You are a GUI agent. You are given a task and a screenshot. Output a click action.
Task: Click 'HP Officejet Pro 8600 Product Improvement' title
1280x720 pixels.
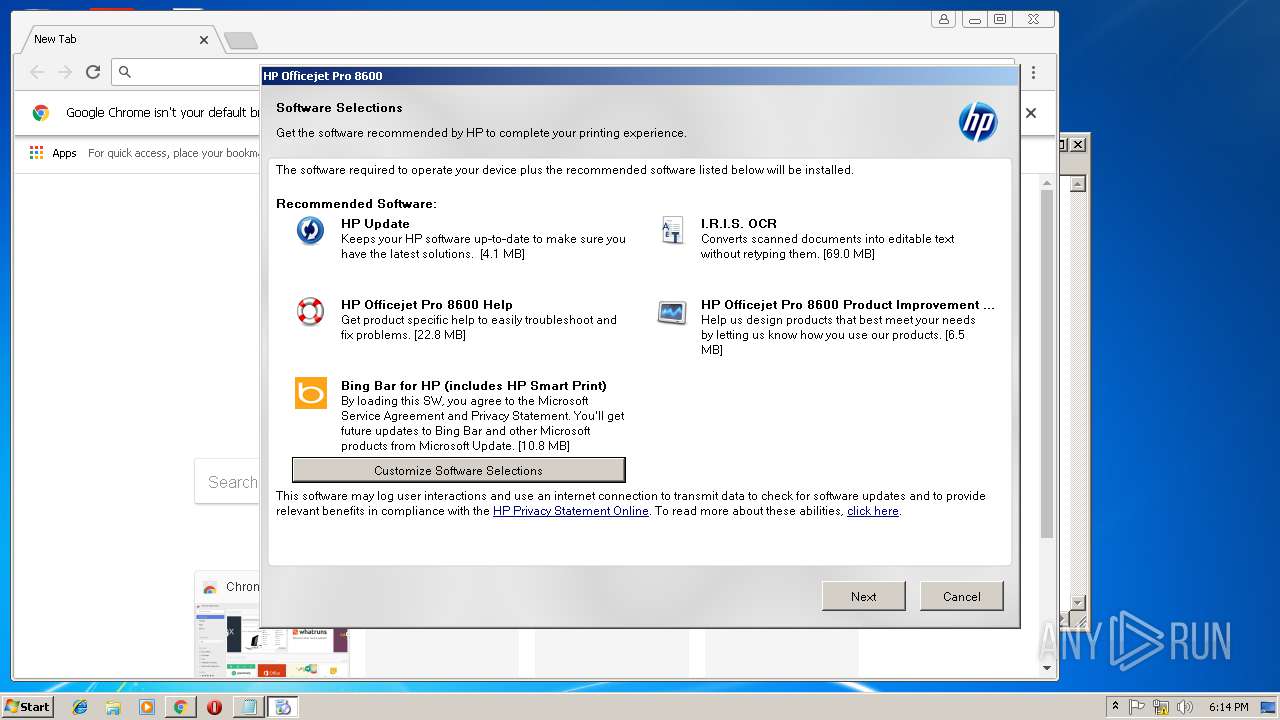tap(848, 305)
